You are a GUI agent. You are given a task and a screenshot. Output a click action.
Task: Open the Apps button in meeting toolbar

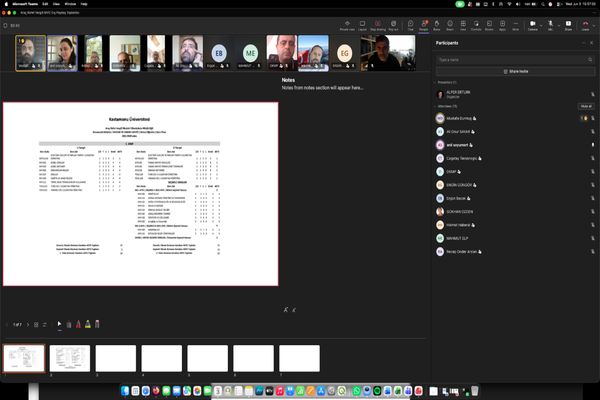coord(502,26)
